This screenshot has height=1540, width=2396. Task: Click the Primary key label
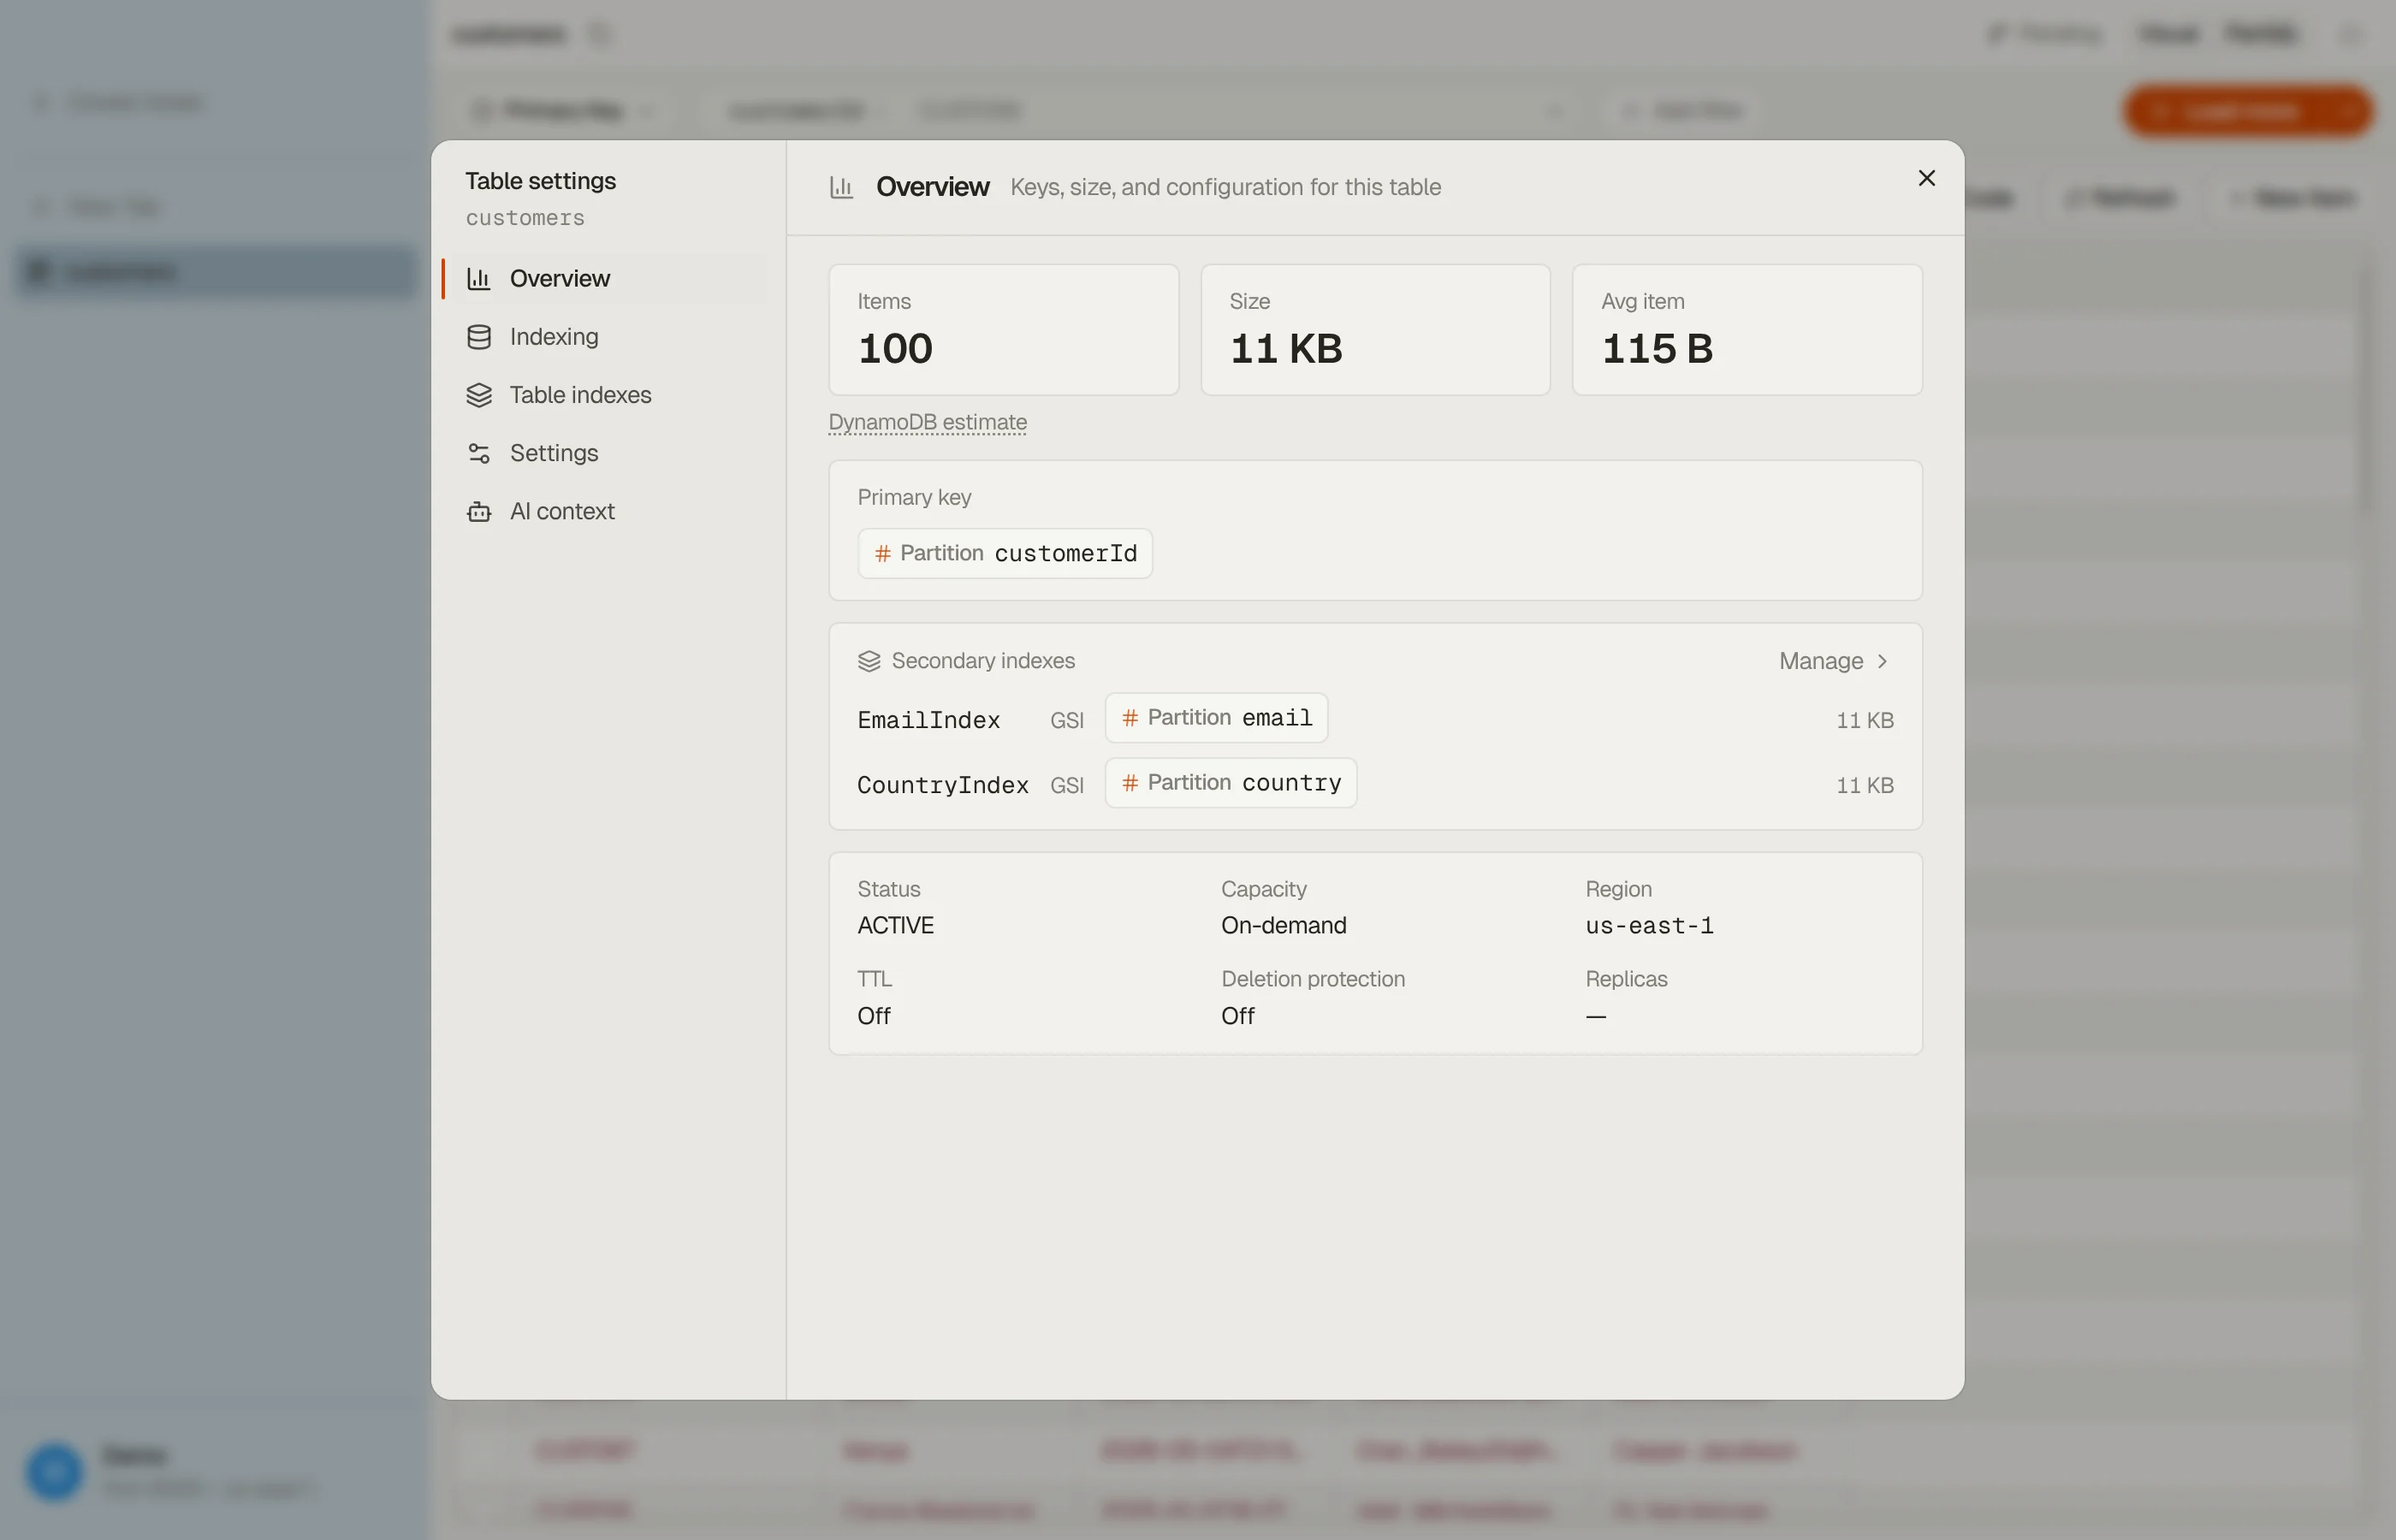click(914, 497)
